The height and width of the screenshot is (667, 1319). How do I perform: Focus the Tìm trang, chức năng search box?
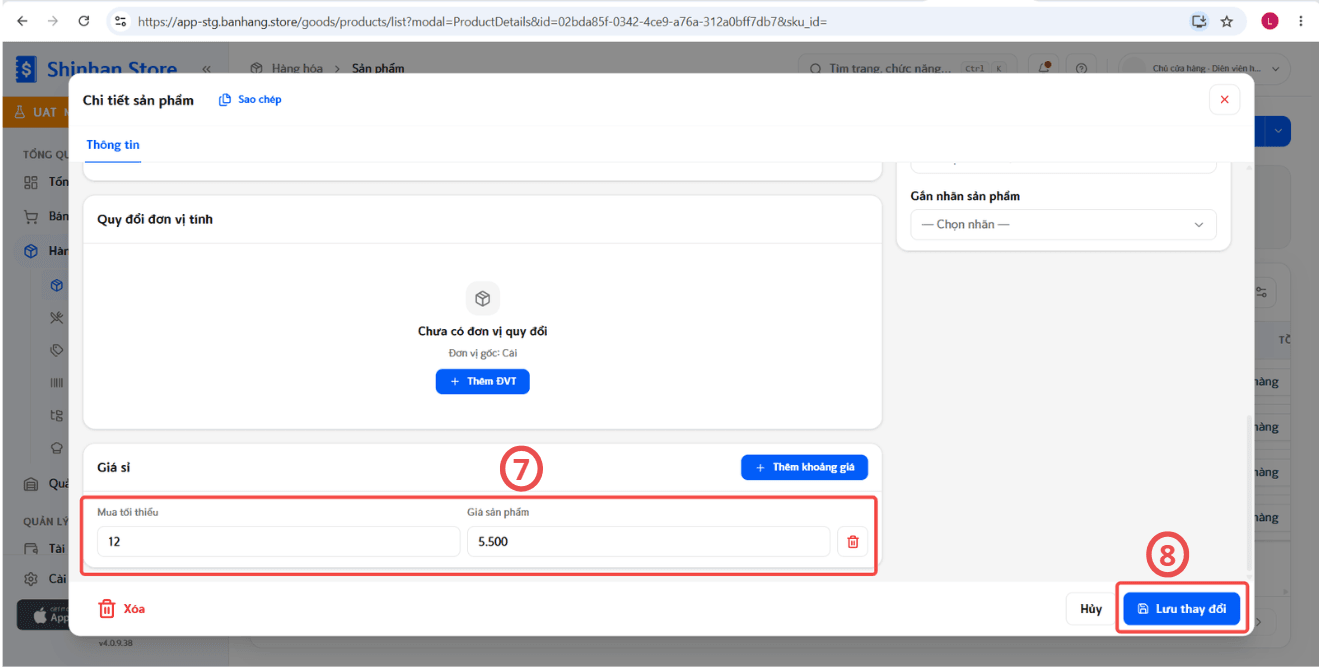click(907, 69)
